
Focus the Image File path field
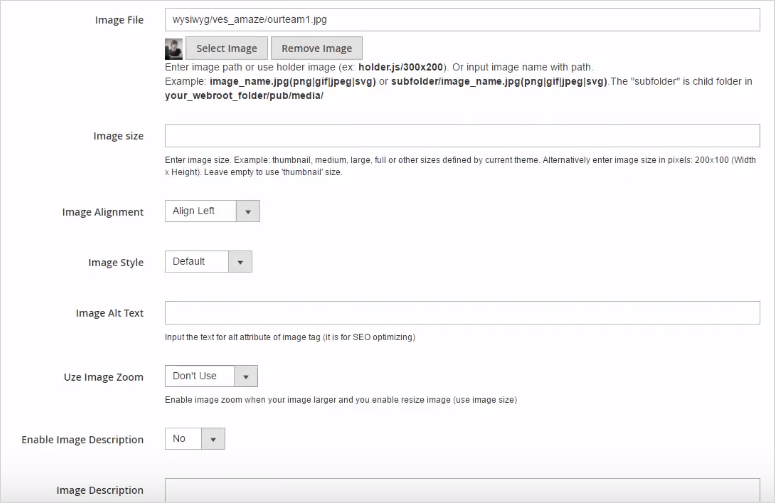(x=461, y=20)
